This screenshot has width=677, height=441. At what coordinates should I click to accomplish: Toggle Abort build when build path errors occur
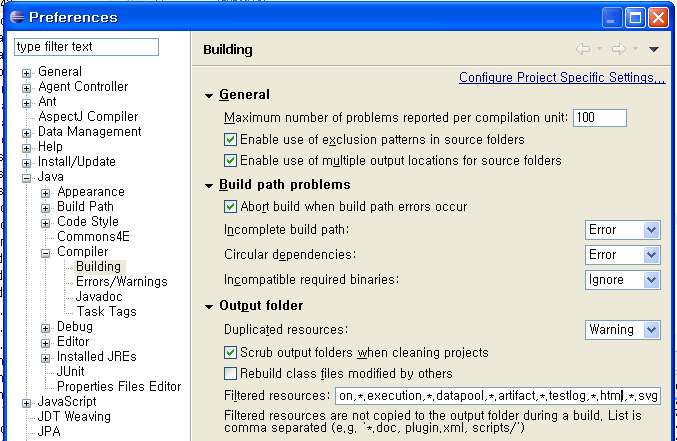click(230, 206)
